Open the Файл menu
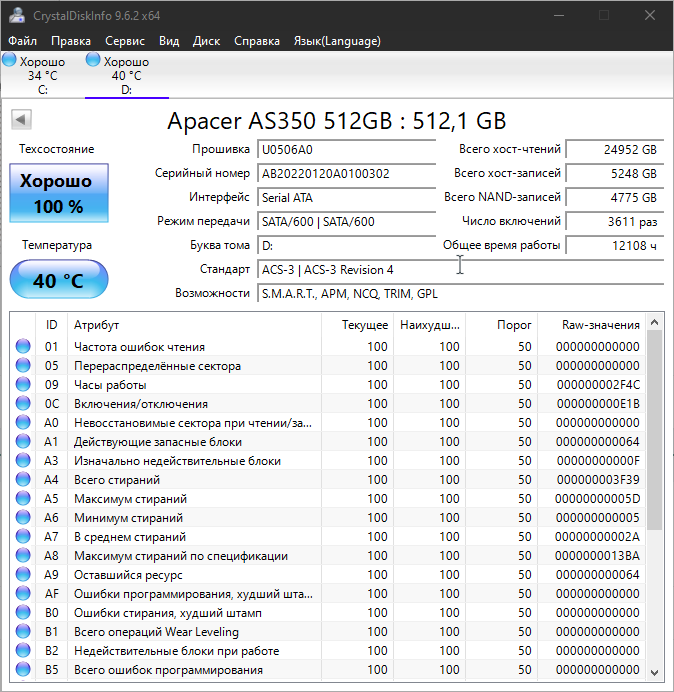Screen dimensions: 674x692 22,41
